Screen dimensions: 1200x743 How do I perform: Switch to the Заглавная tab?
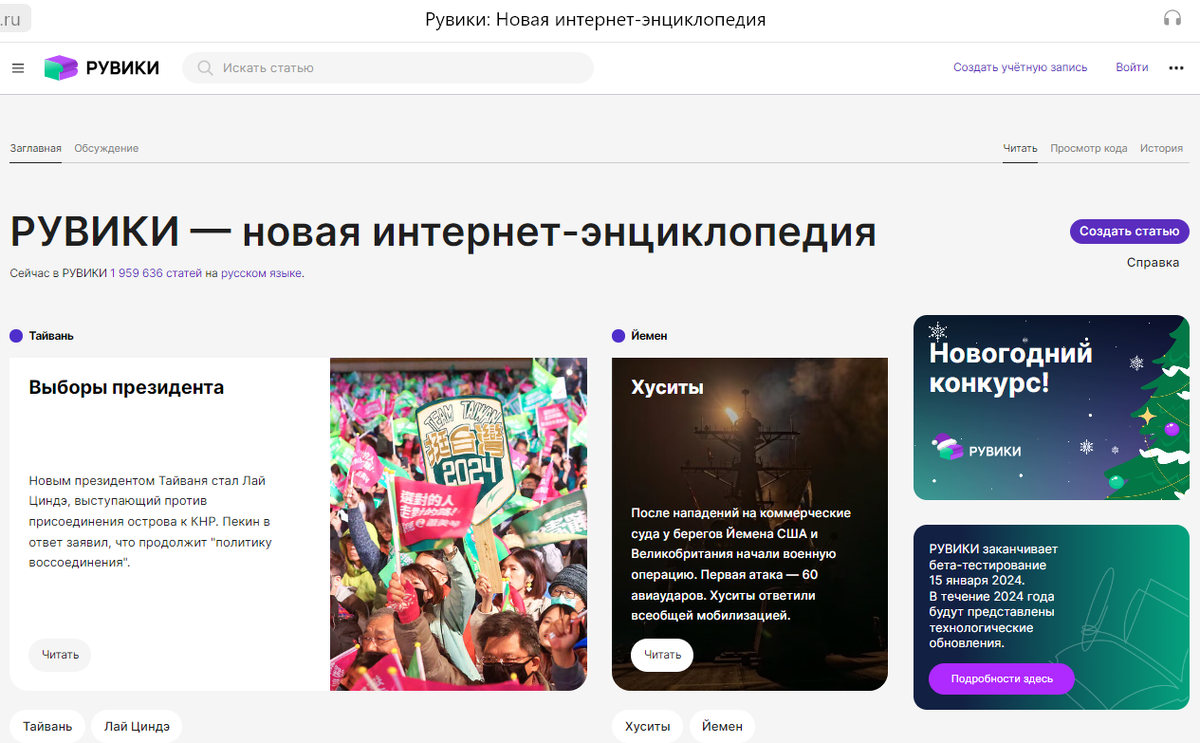[x=36, y=148]
